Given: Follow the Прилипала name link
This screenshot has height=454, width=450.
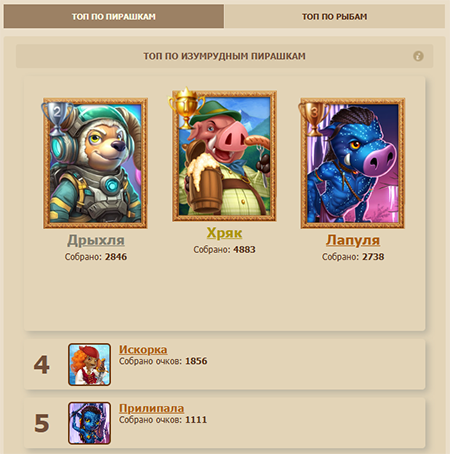Looking at the screenshot, I should click(x=151, y=408).
